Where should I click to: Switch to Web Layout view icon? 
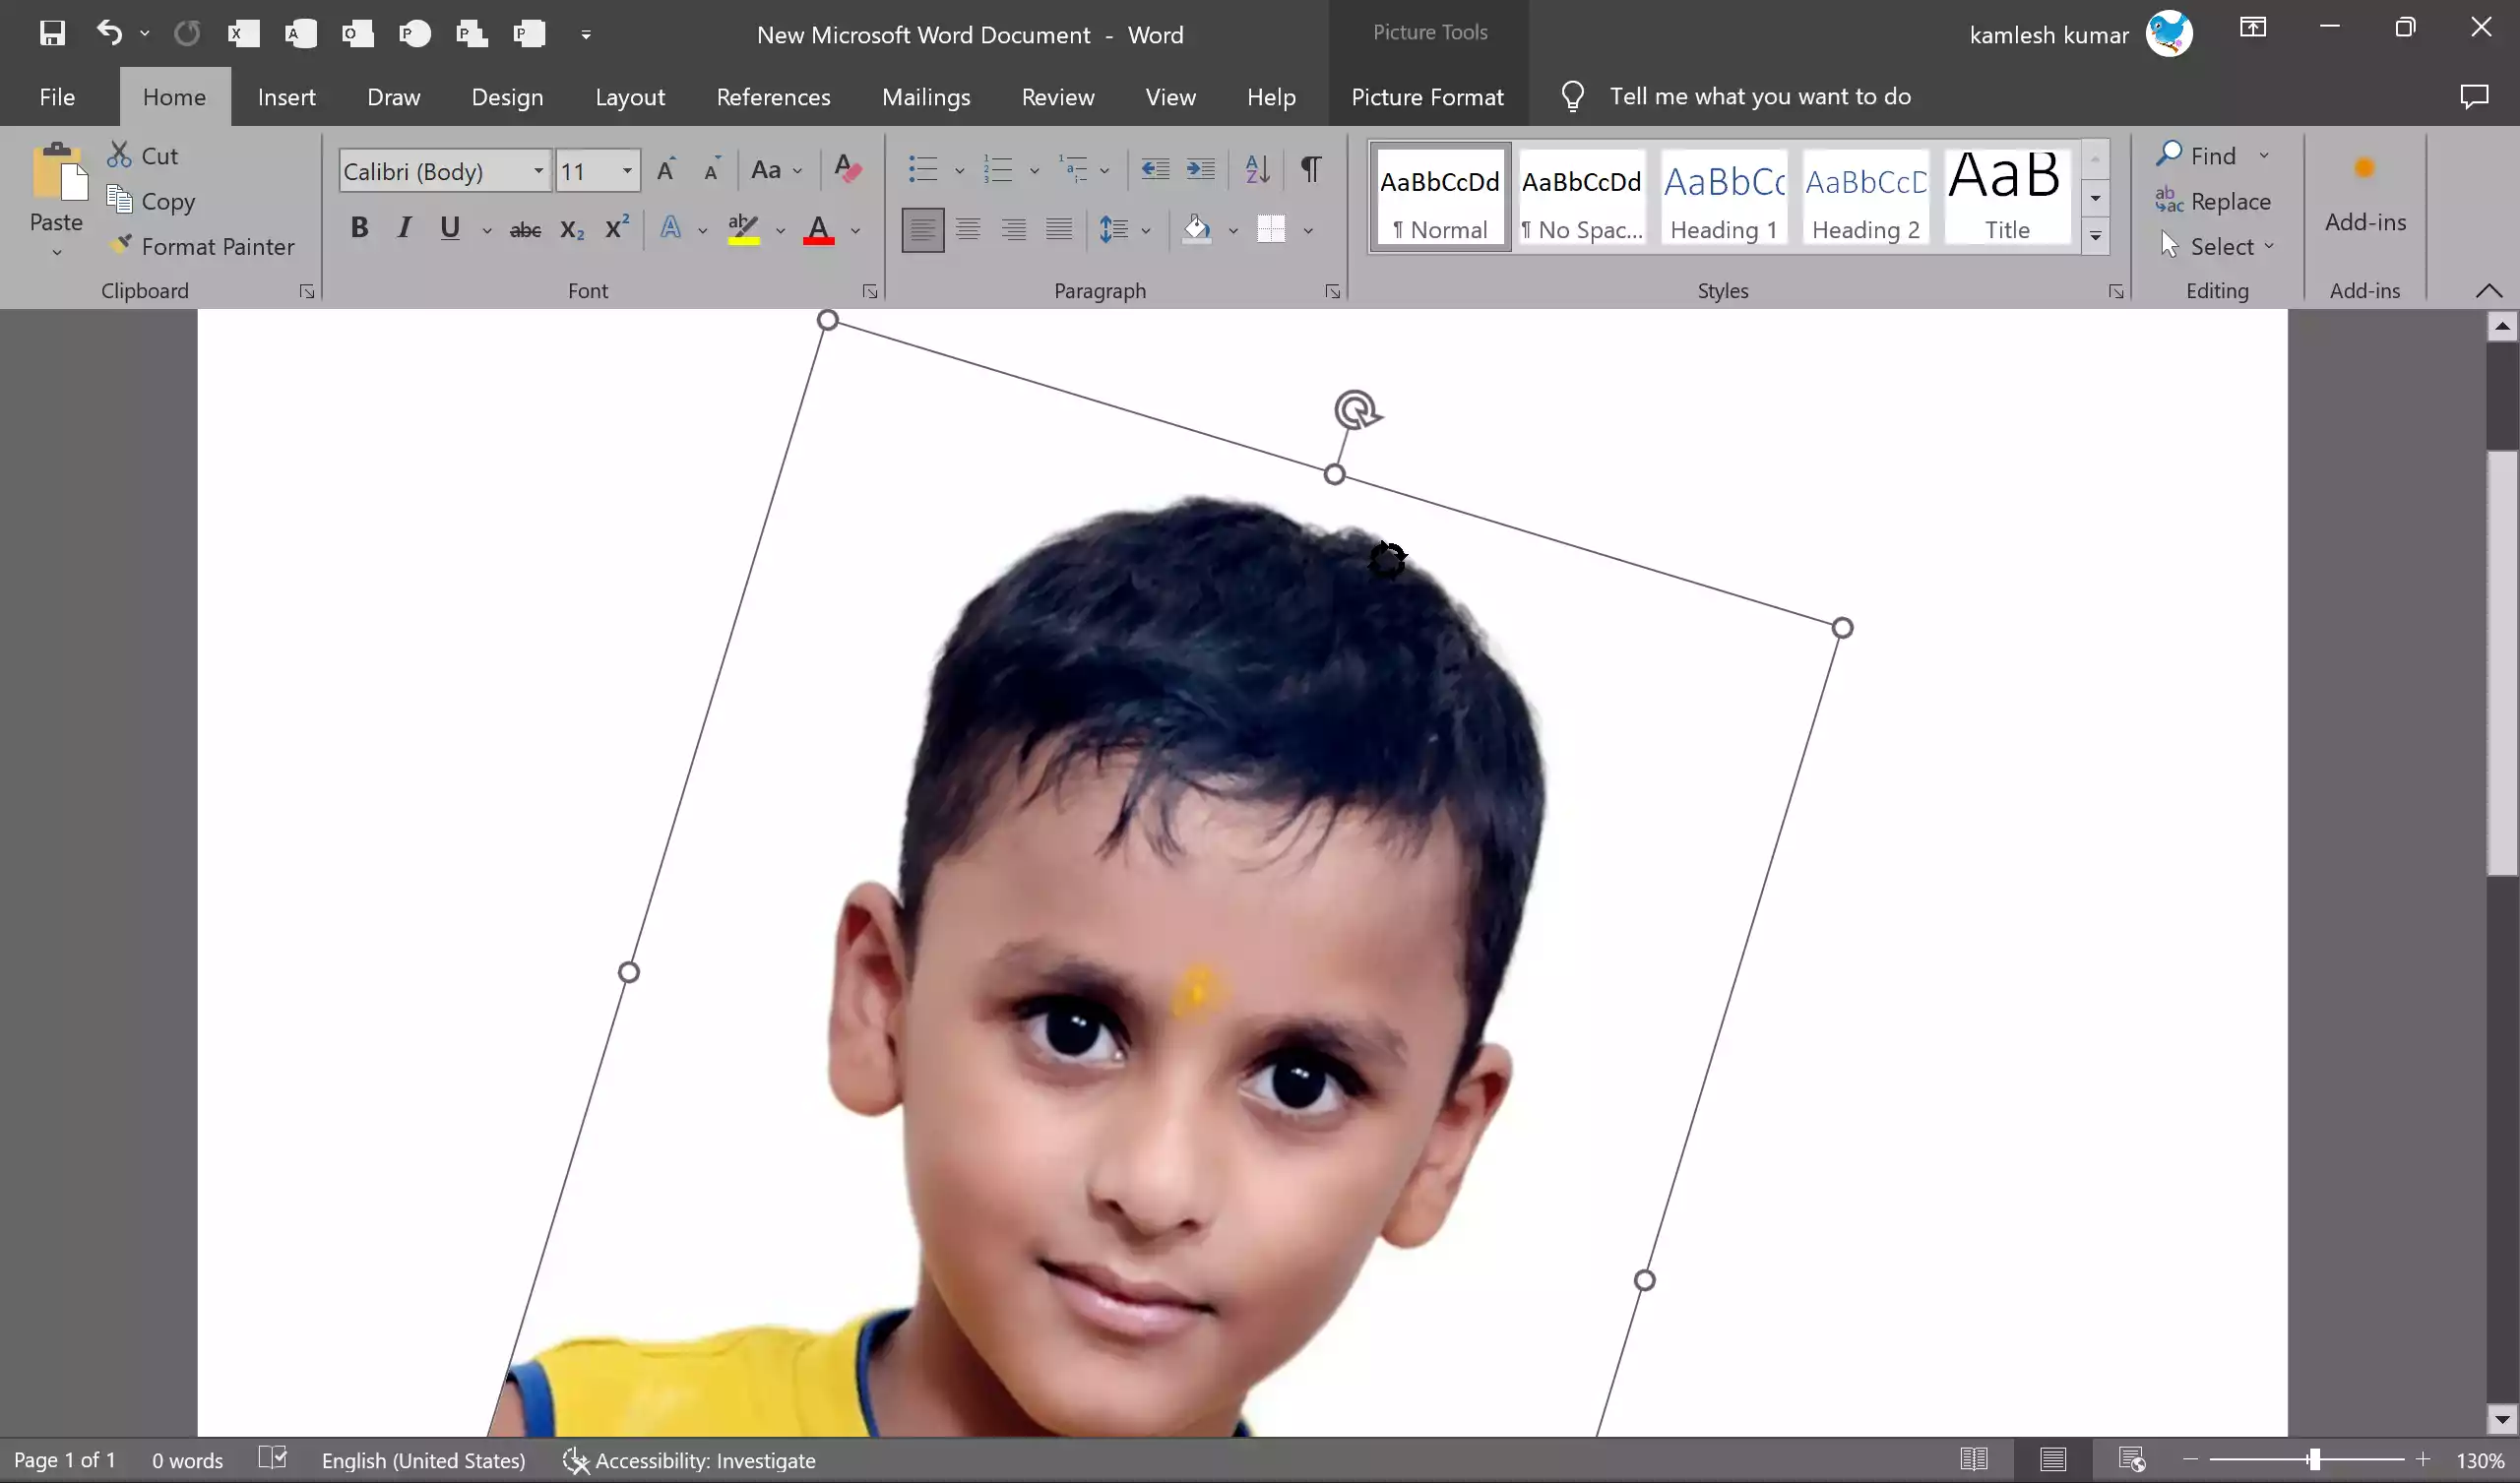coord(2131,1460)
